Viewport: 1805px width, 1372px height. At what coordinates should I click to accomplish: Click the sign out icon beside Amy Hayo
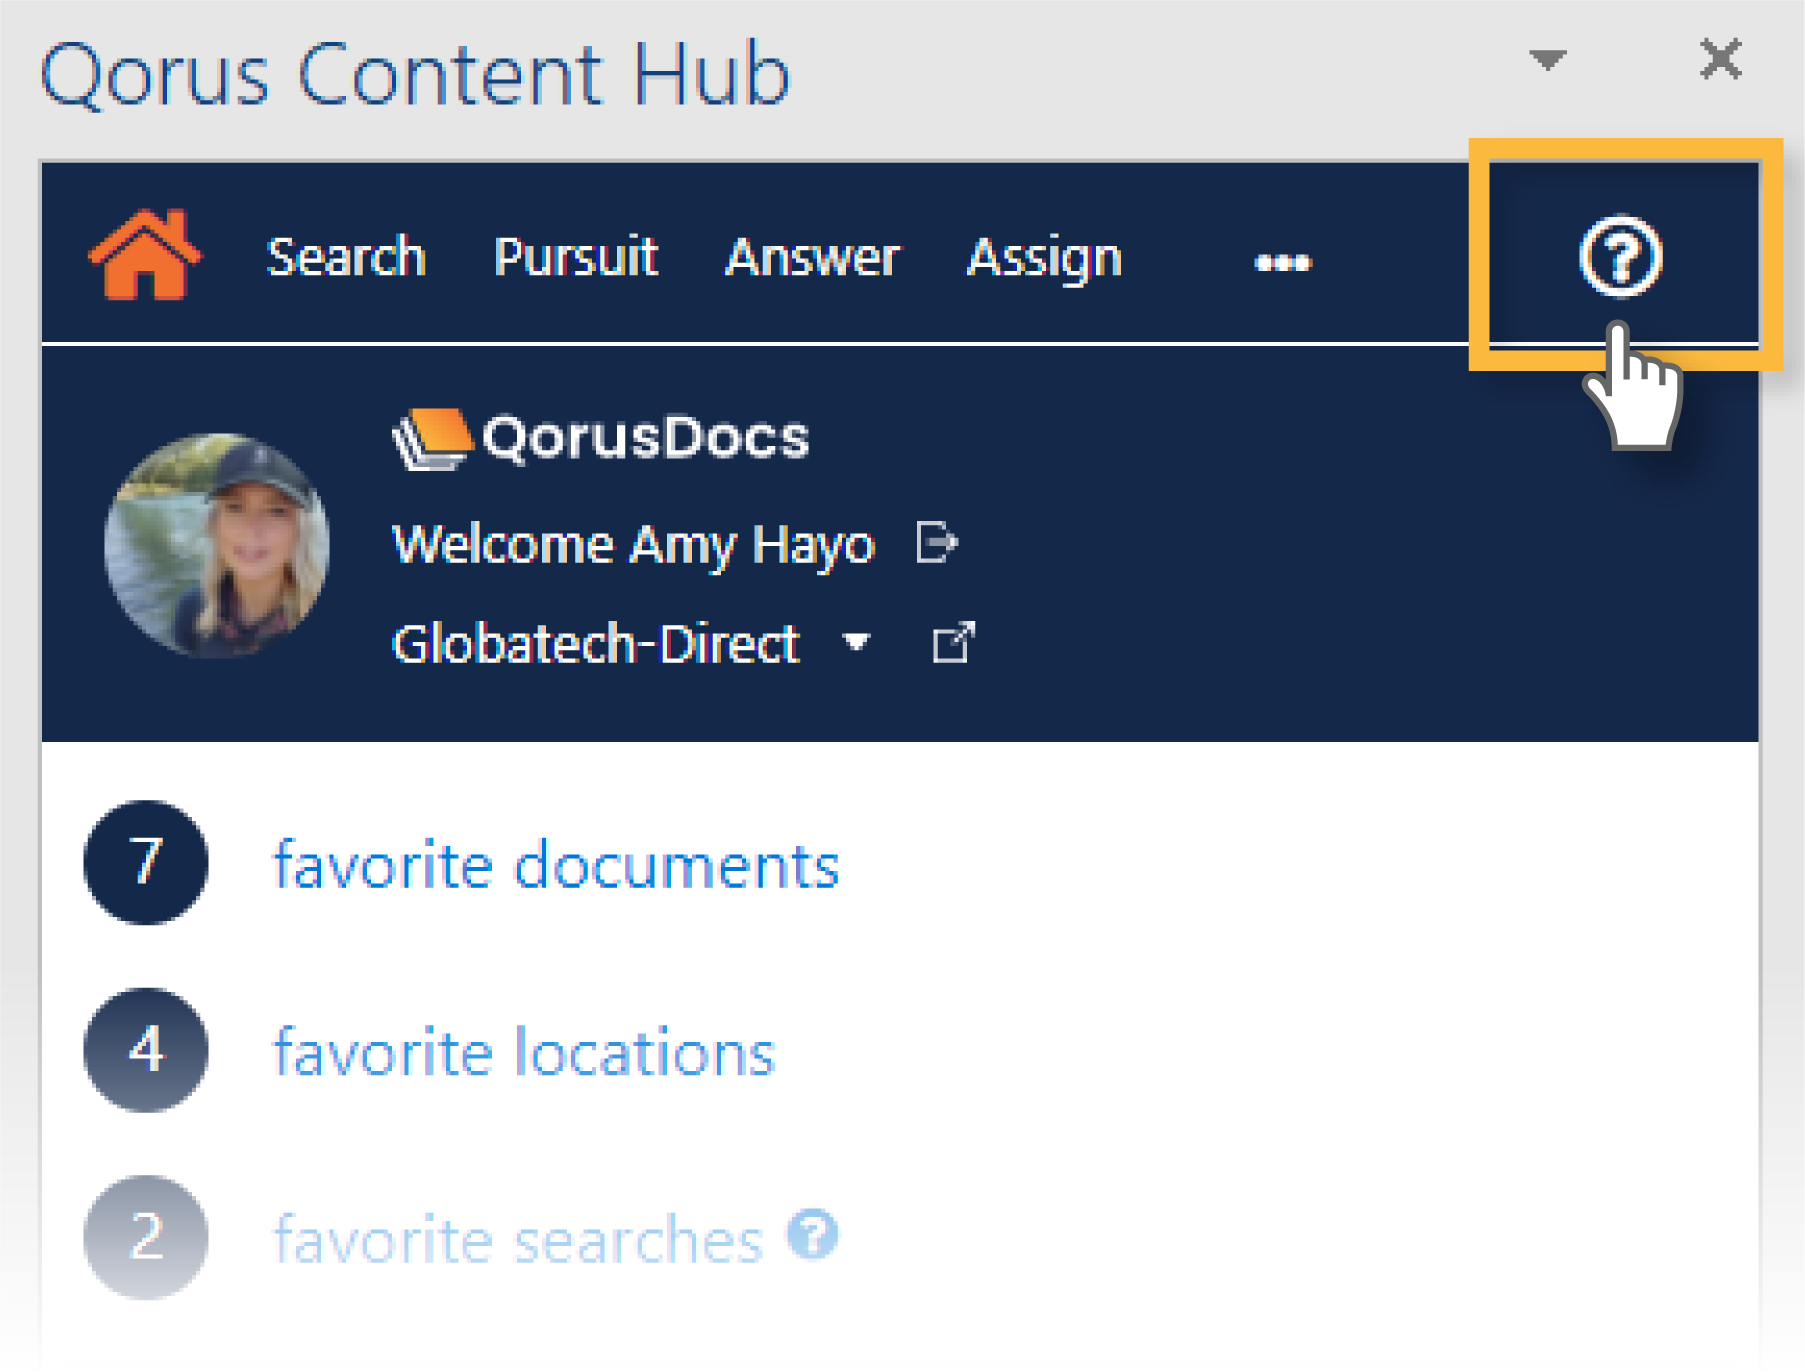click(x=937, y=543)
